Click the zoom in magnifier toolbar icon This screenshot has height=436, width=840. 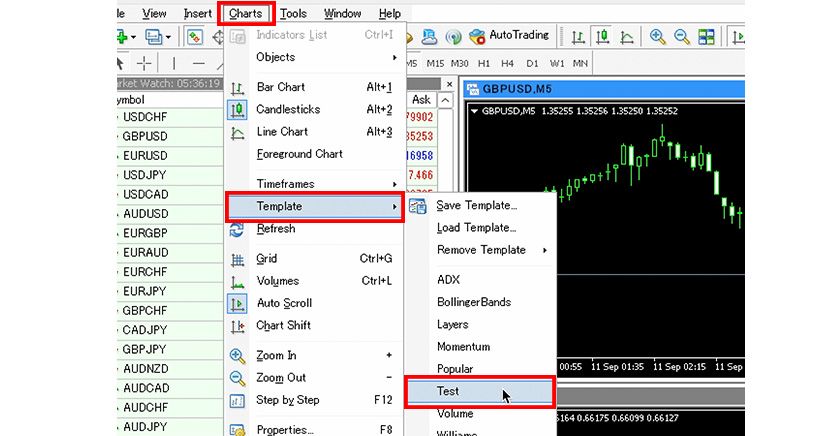coord(657,36)
